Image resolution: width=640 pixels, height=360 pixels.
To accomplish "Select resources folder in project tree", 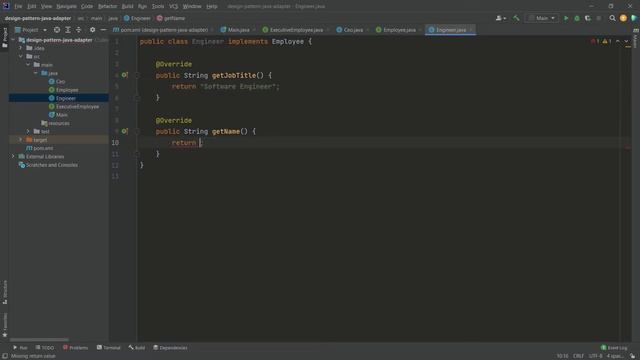I will [x=56, y=123].
